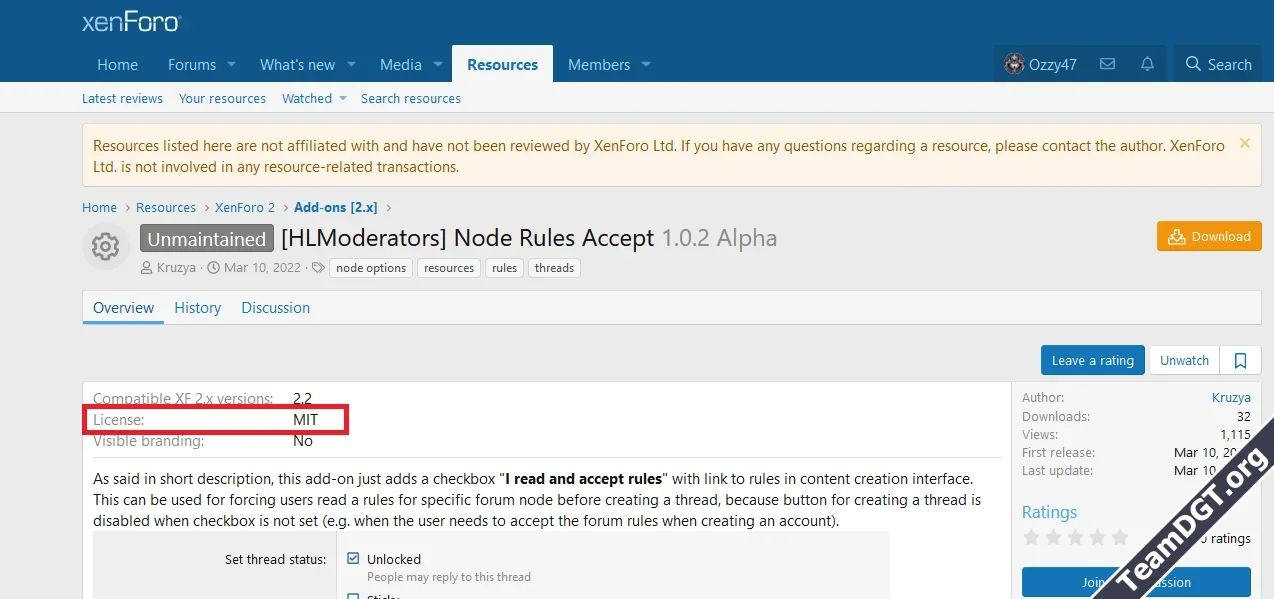Expand the Forums dropdown menu

(231, 64)
